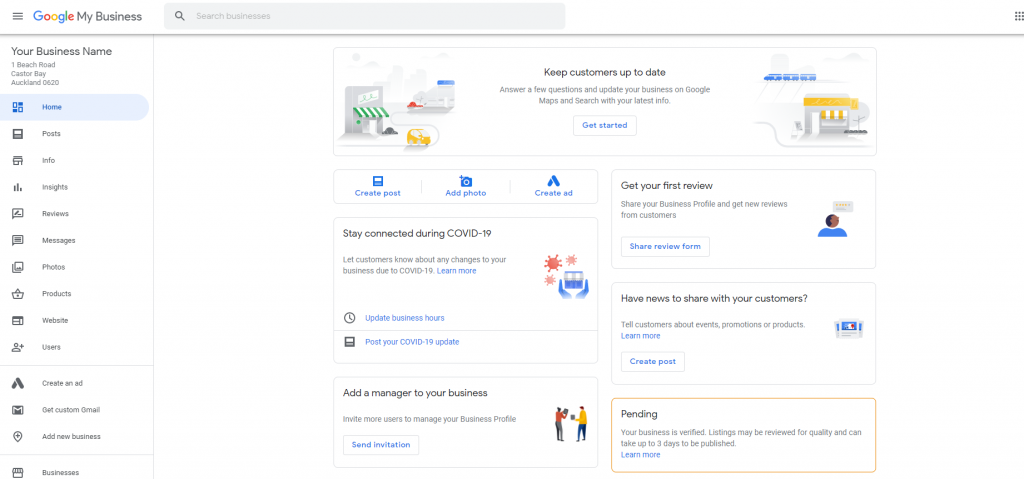This screenshot has width=1024, height=479.
Task: Click the Users add-person icon
Action: [18, 347]
